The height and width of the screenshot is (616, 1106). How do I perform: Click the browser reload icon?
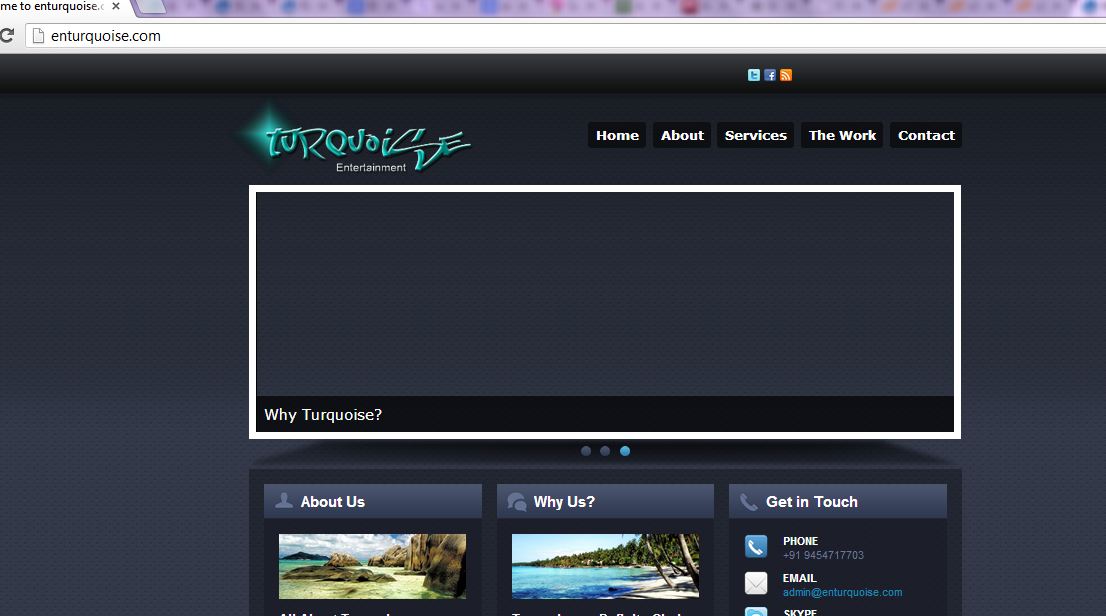9,35
